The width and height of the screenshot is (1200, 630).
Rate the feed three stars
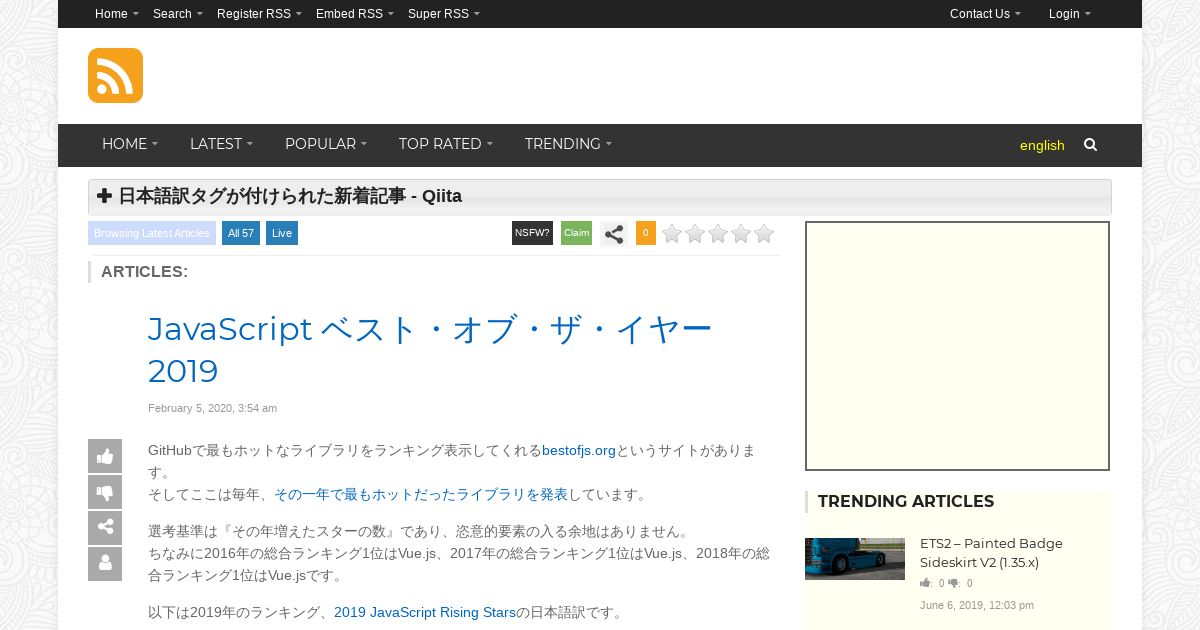pyautogui.click(x=718, y=234)
